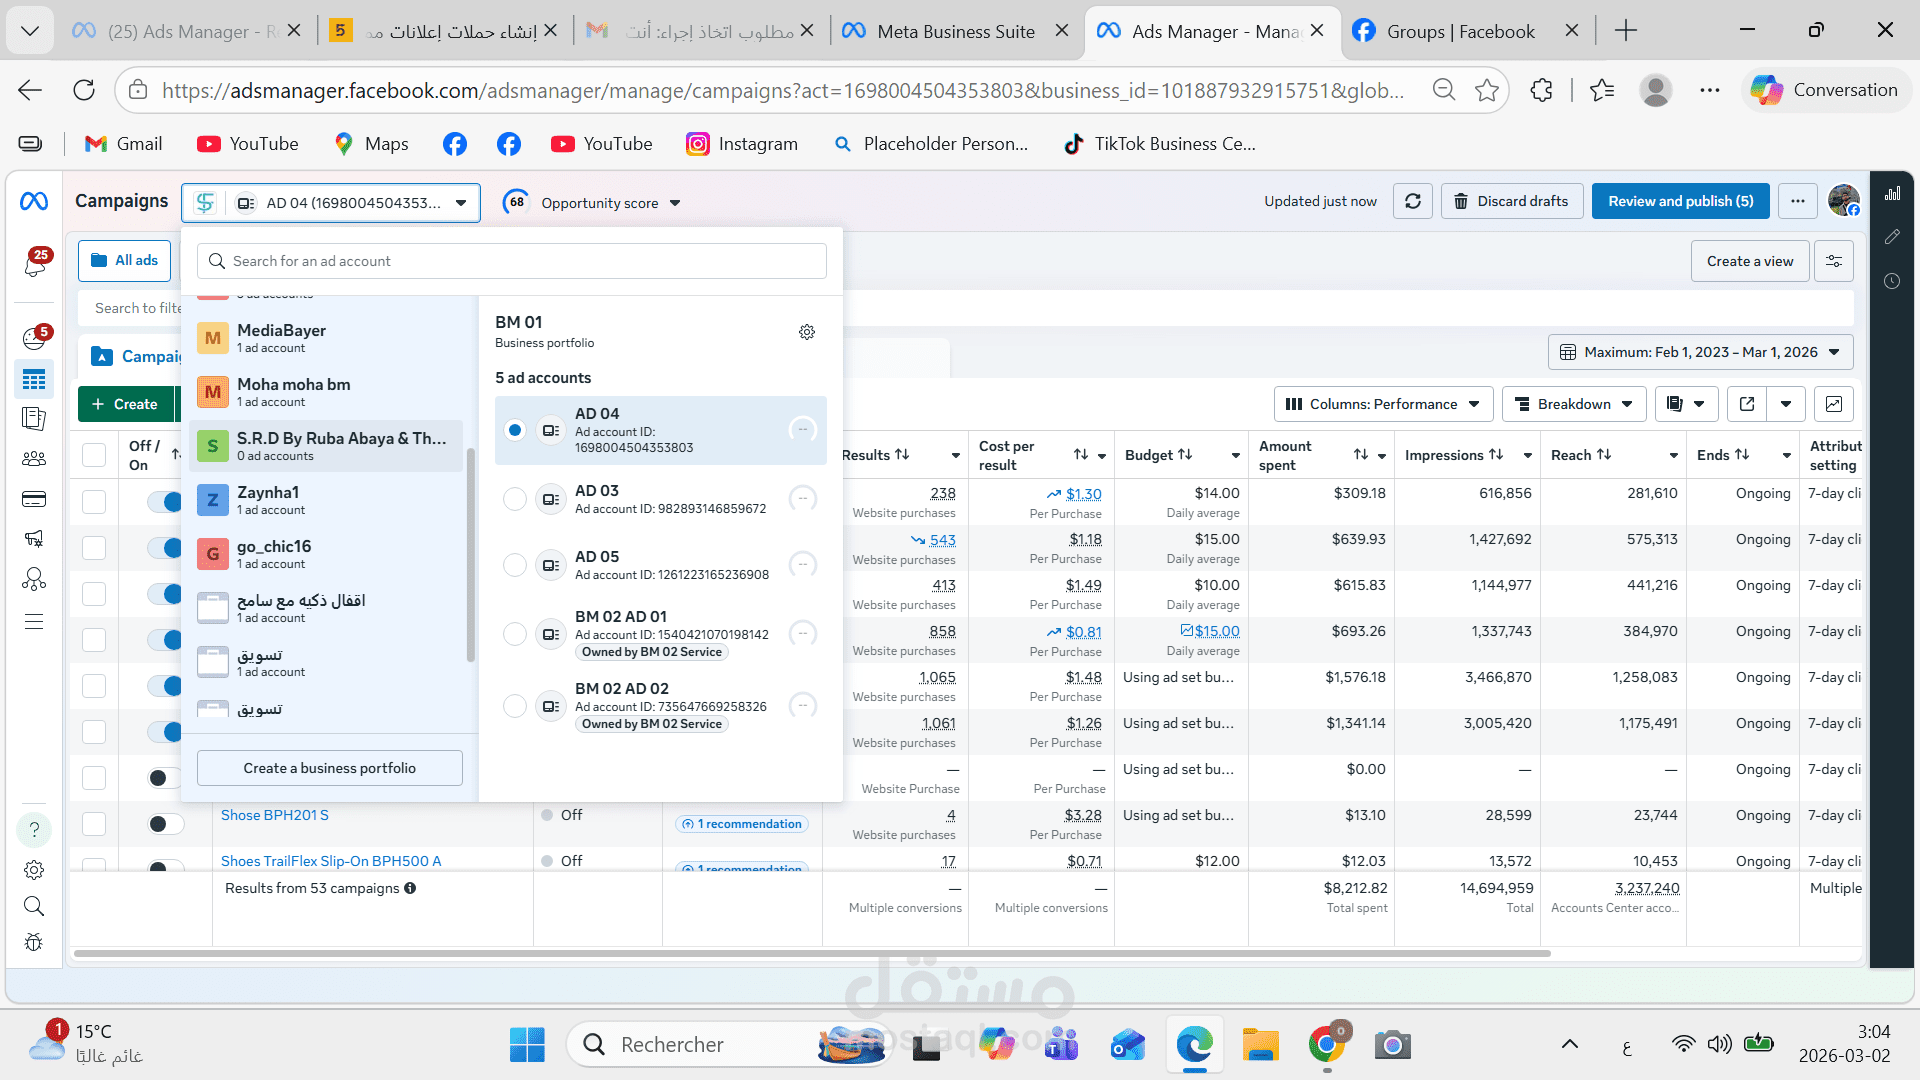Open notifications bell in left sidebar

(35, 264)
